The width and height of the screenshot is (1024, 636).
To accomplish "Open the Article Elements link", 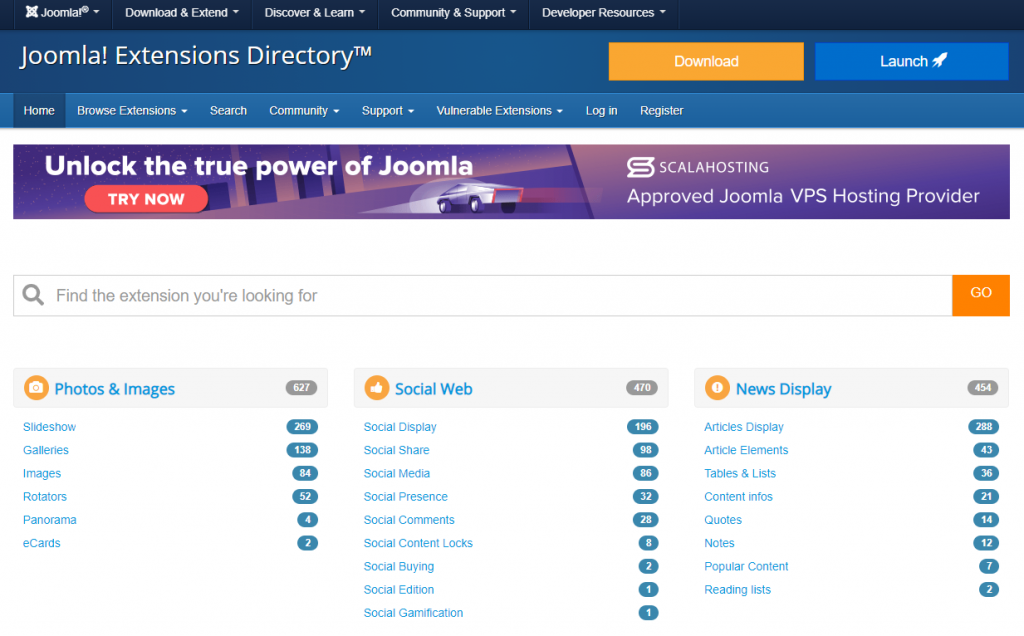I will tap(746, 450).
